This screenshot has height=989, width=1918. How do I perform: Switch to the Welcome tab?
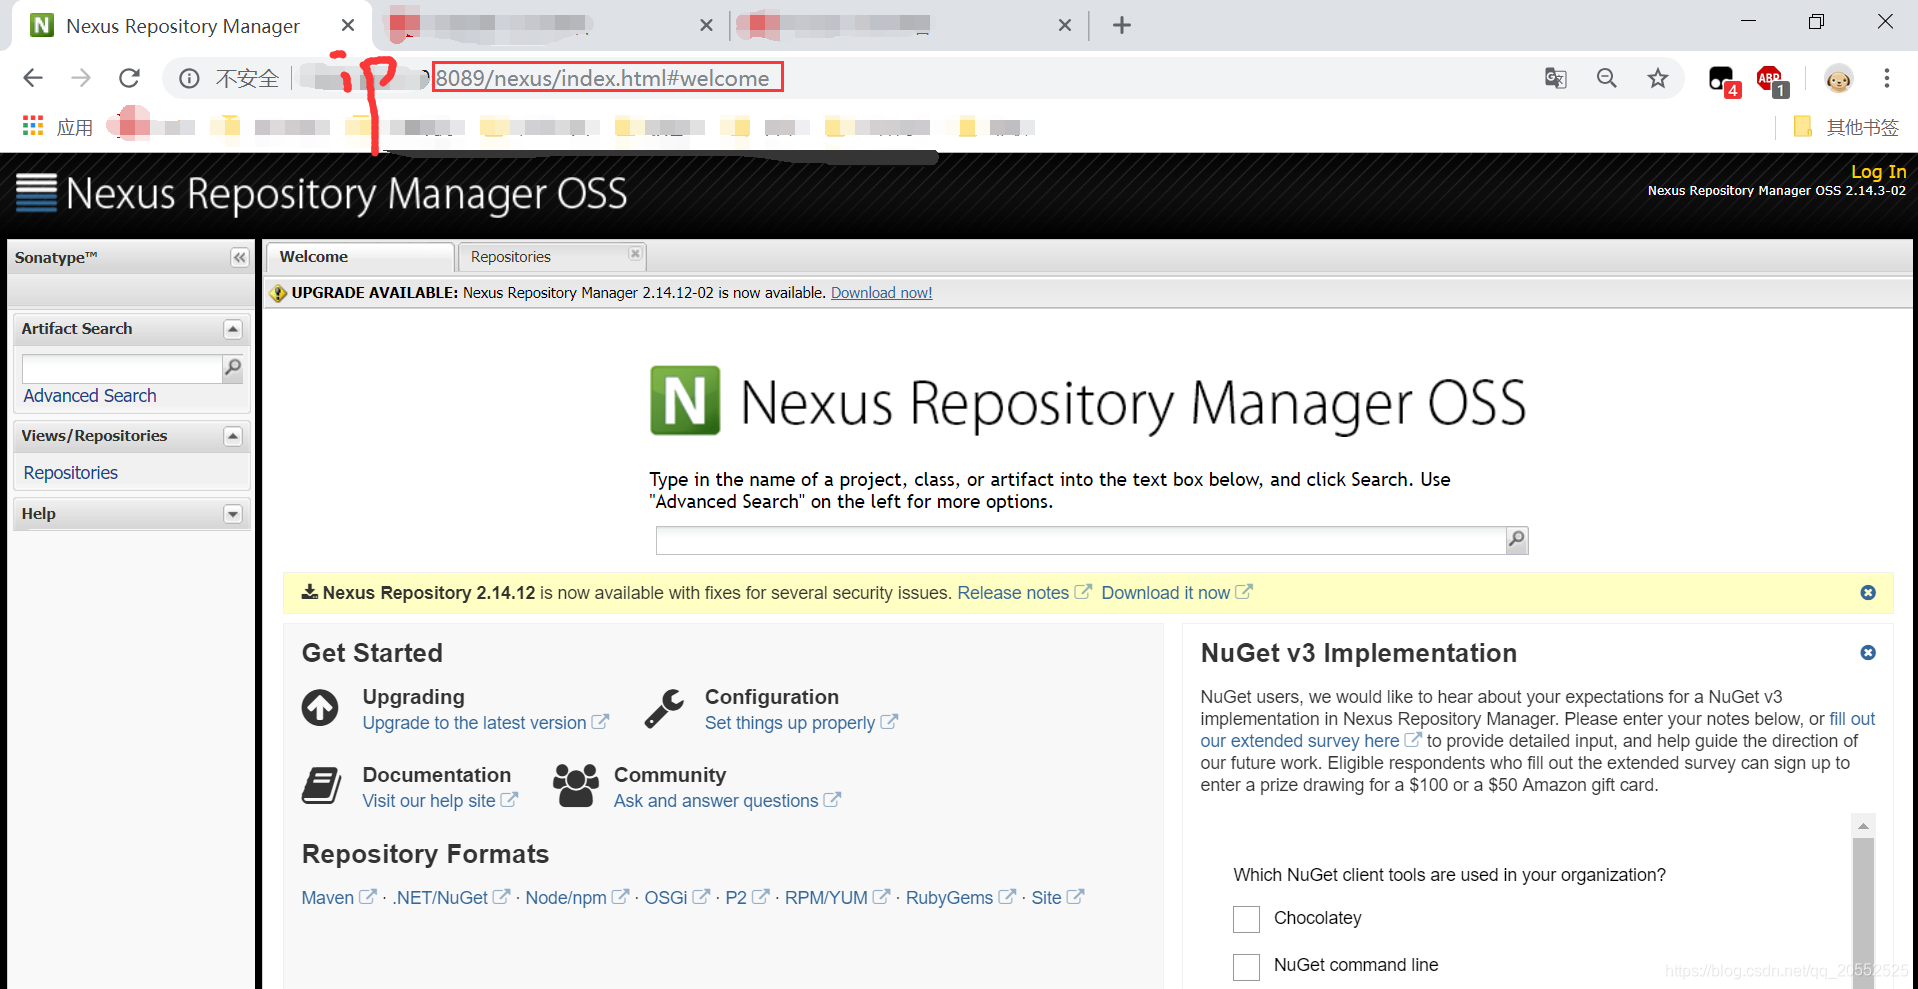tap(360, 257)
